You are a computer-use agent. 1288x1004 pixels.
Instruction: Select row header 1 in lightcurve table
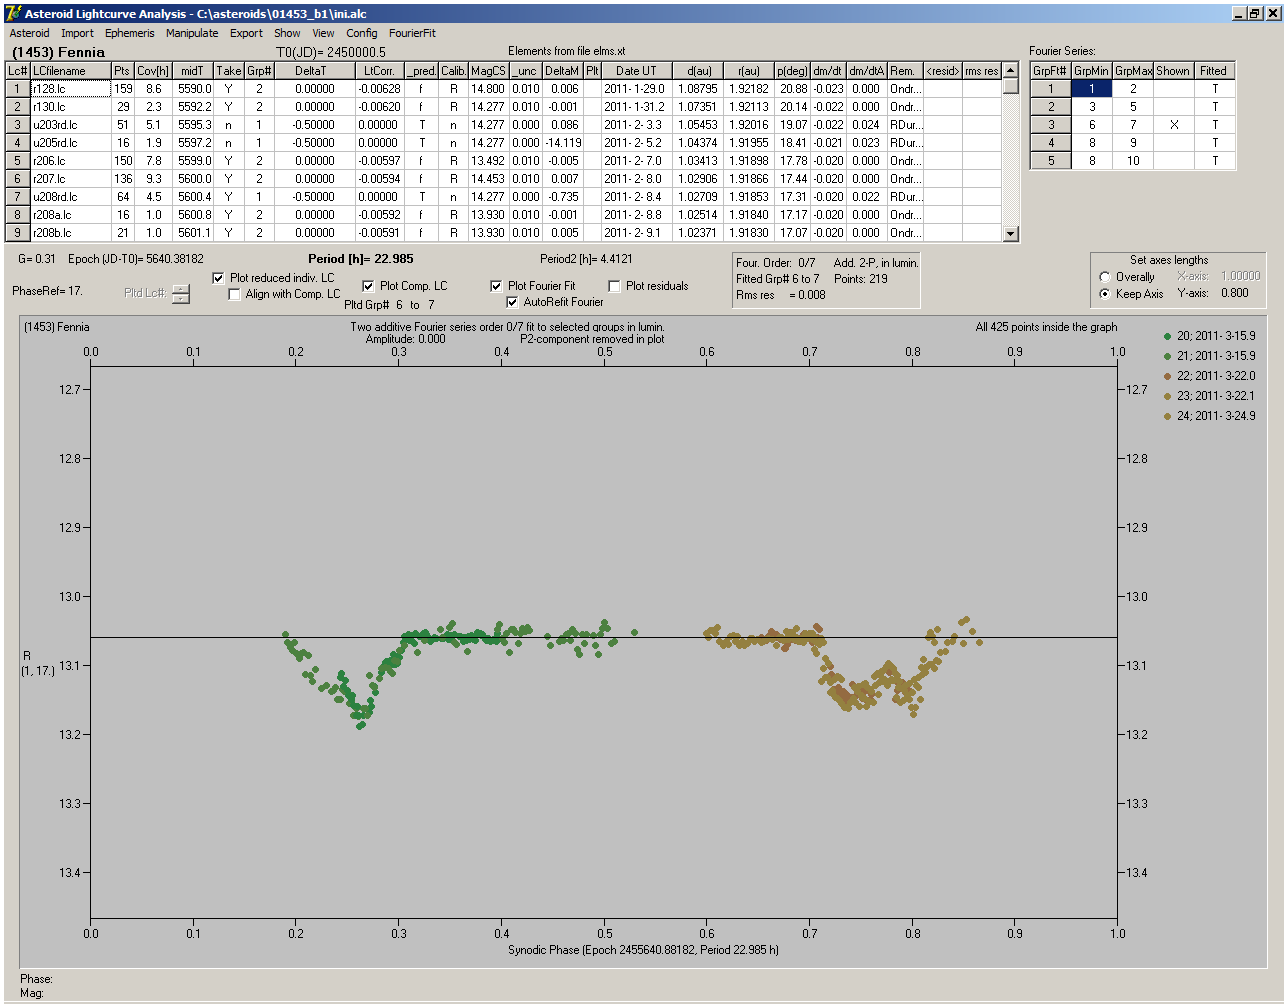pyautogui.click(x=18, y=89)
